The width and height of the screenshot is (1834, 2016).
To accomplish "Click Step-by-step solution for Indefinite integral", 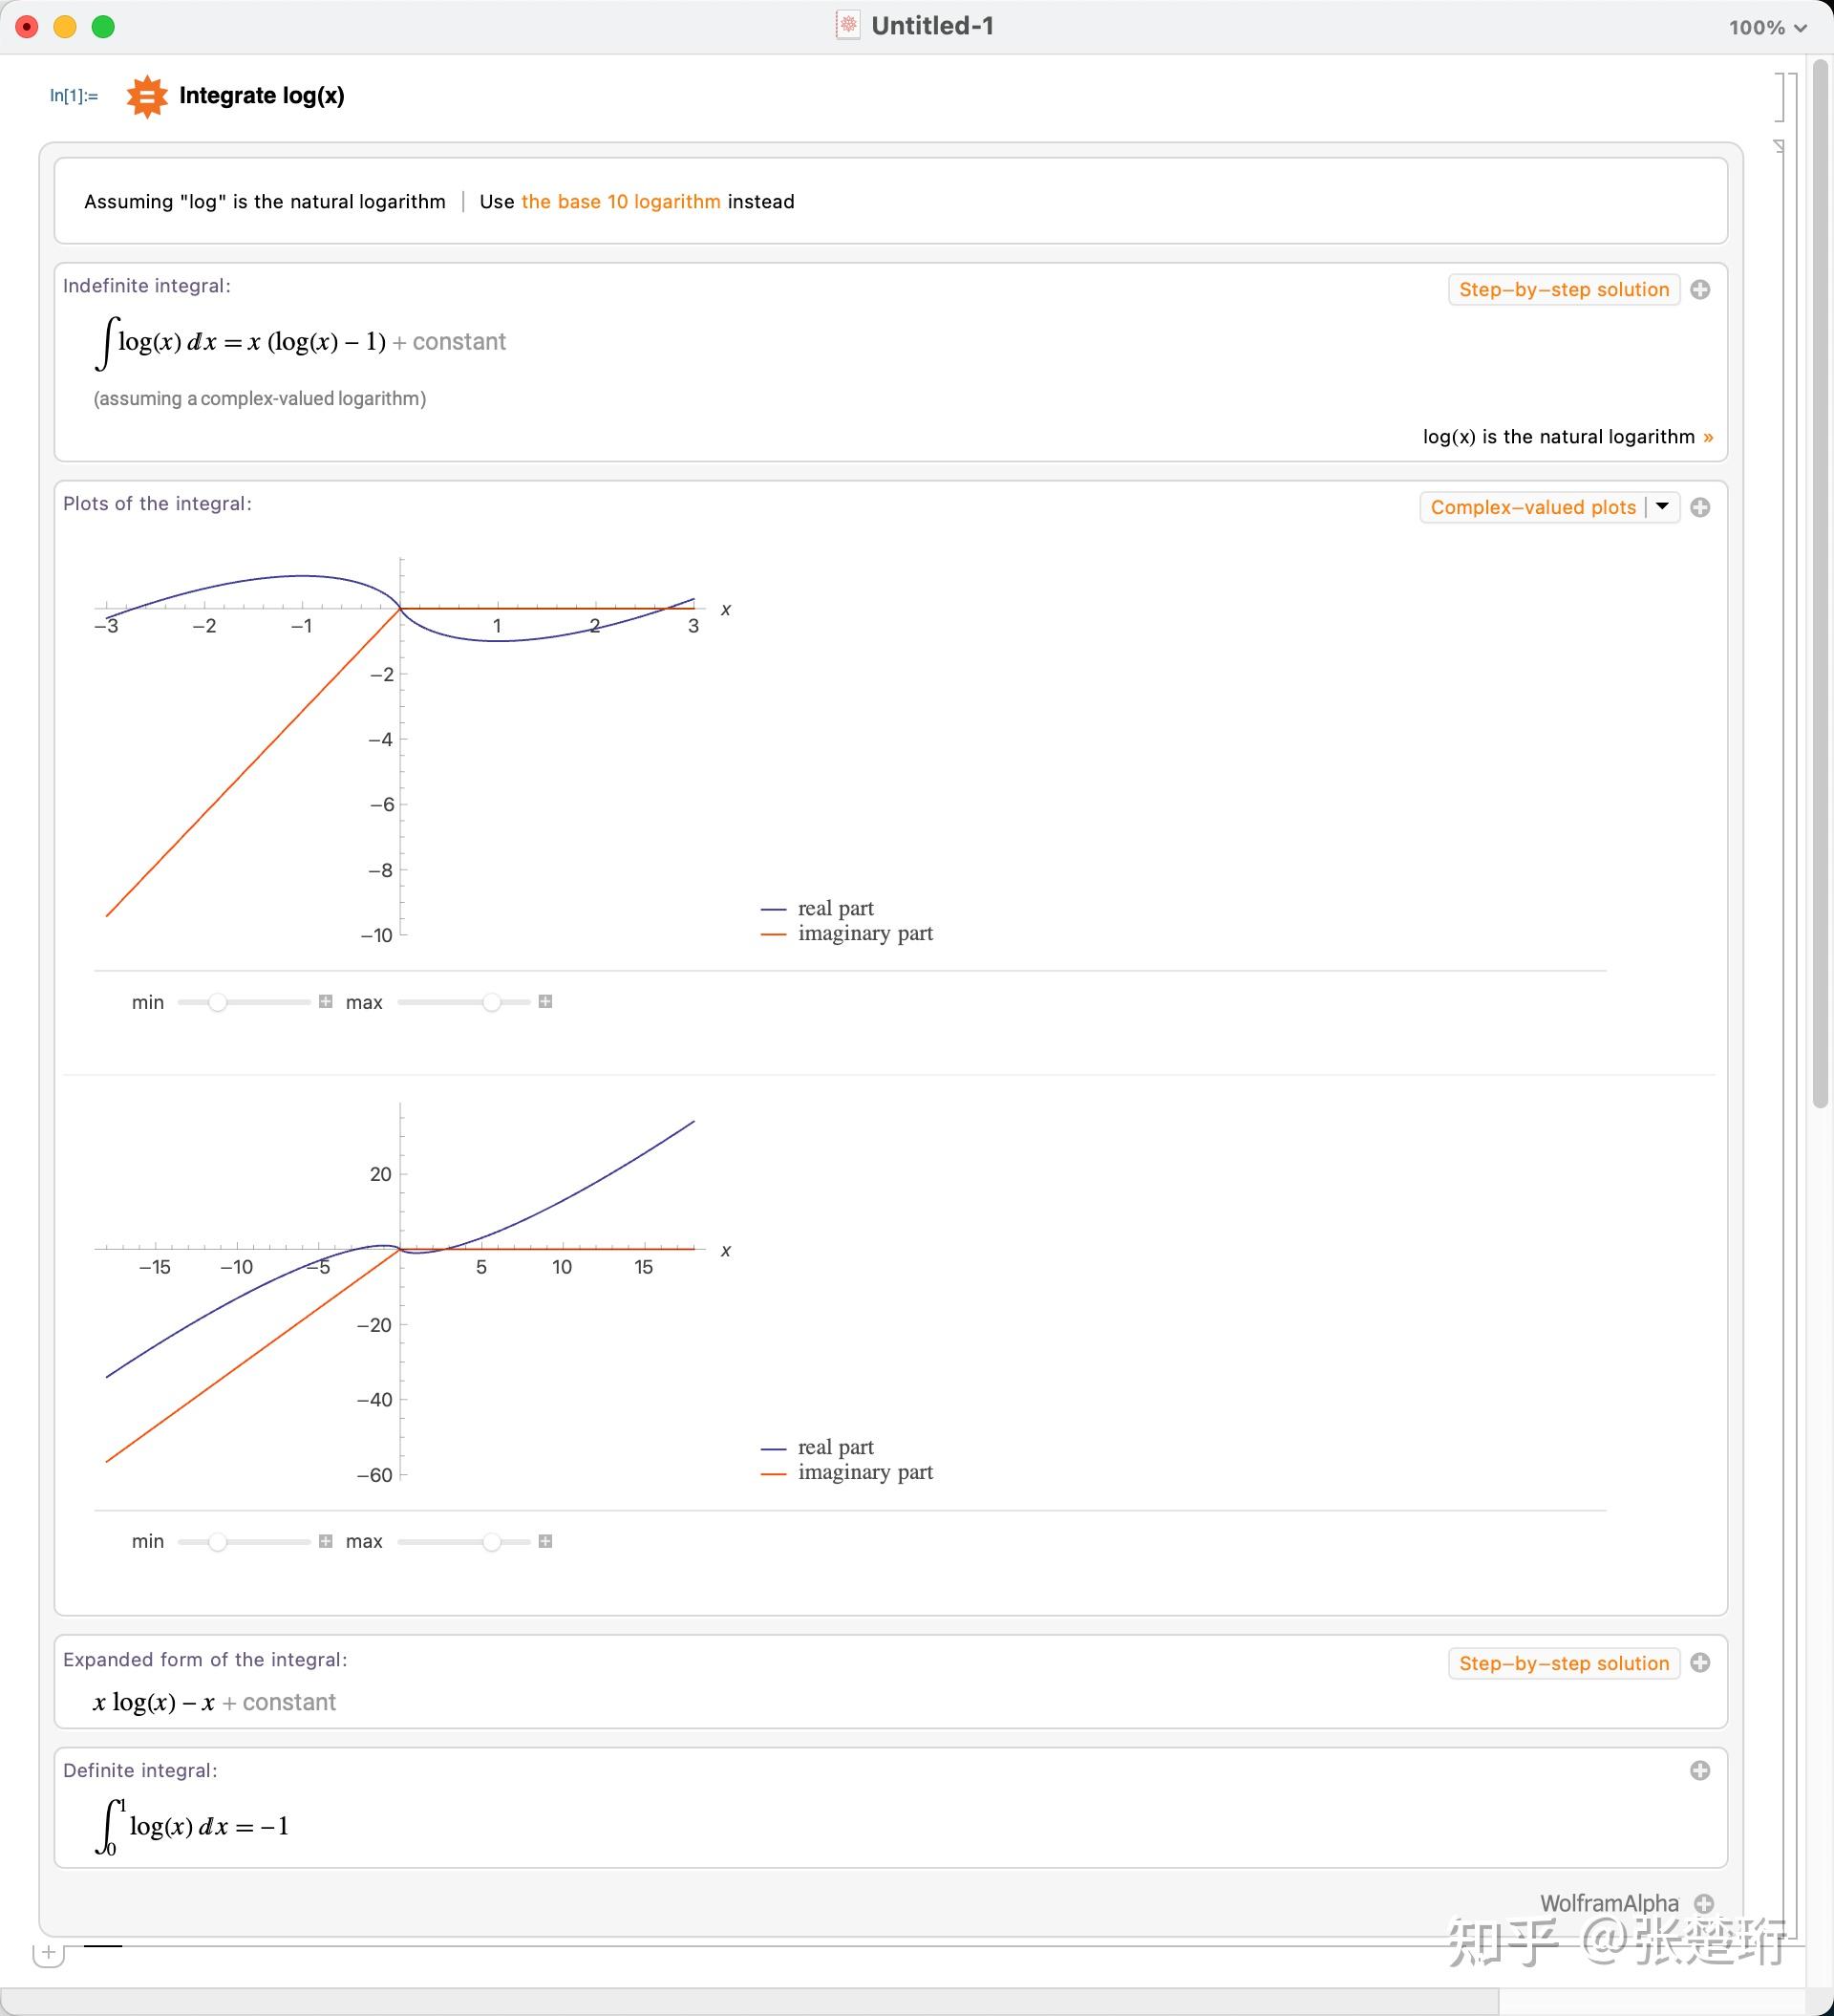I will [x=1564, y=290].
